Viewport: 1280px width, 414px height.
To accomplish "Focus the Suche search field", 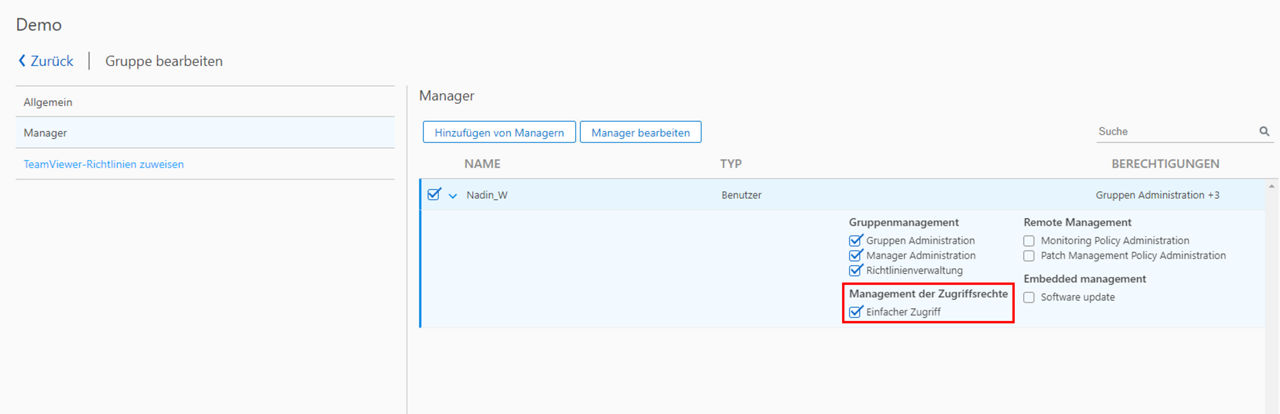I will coord(1175,131).
